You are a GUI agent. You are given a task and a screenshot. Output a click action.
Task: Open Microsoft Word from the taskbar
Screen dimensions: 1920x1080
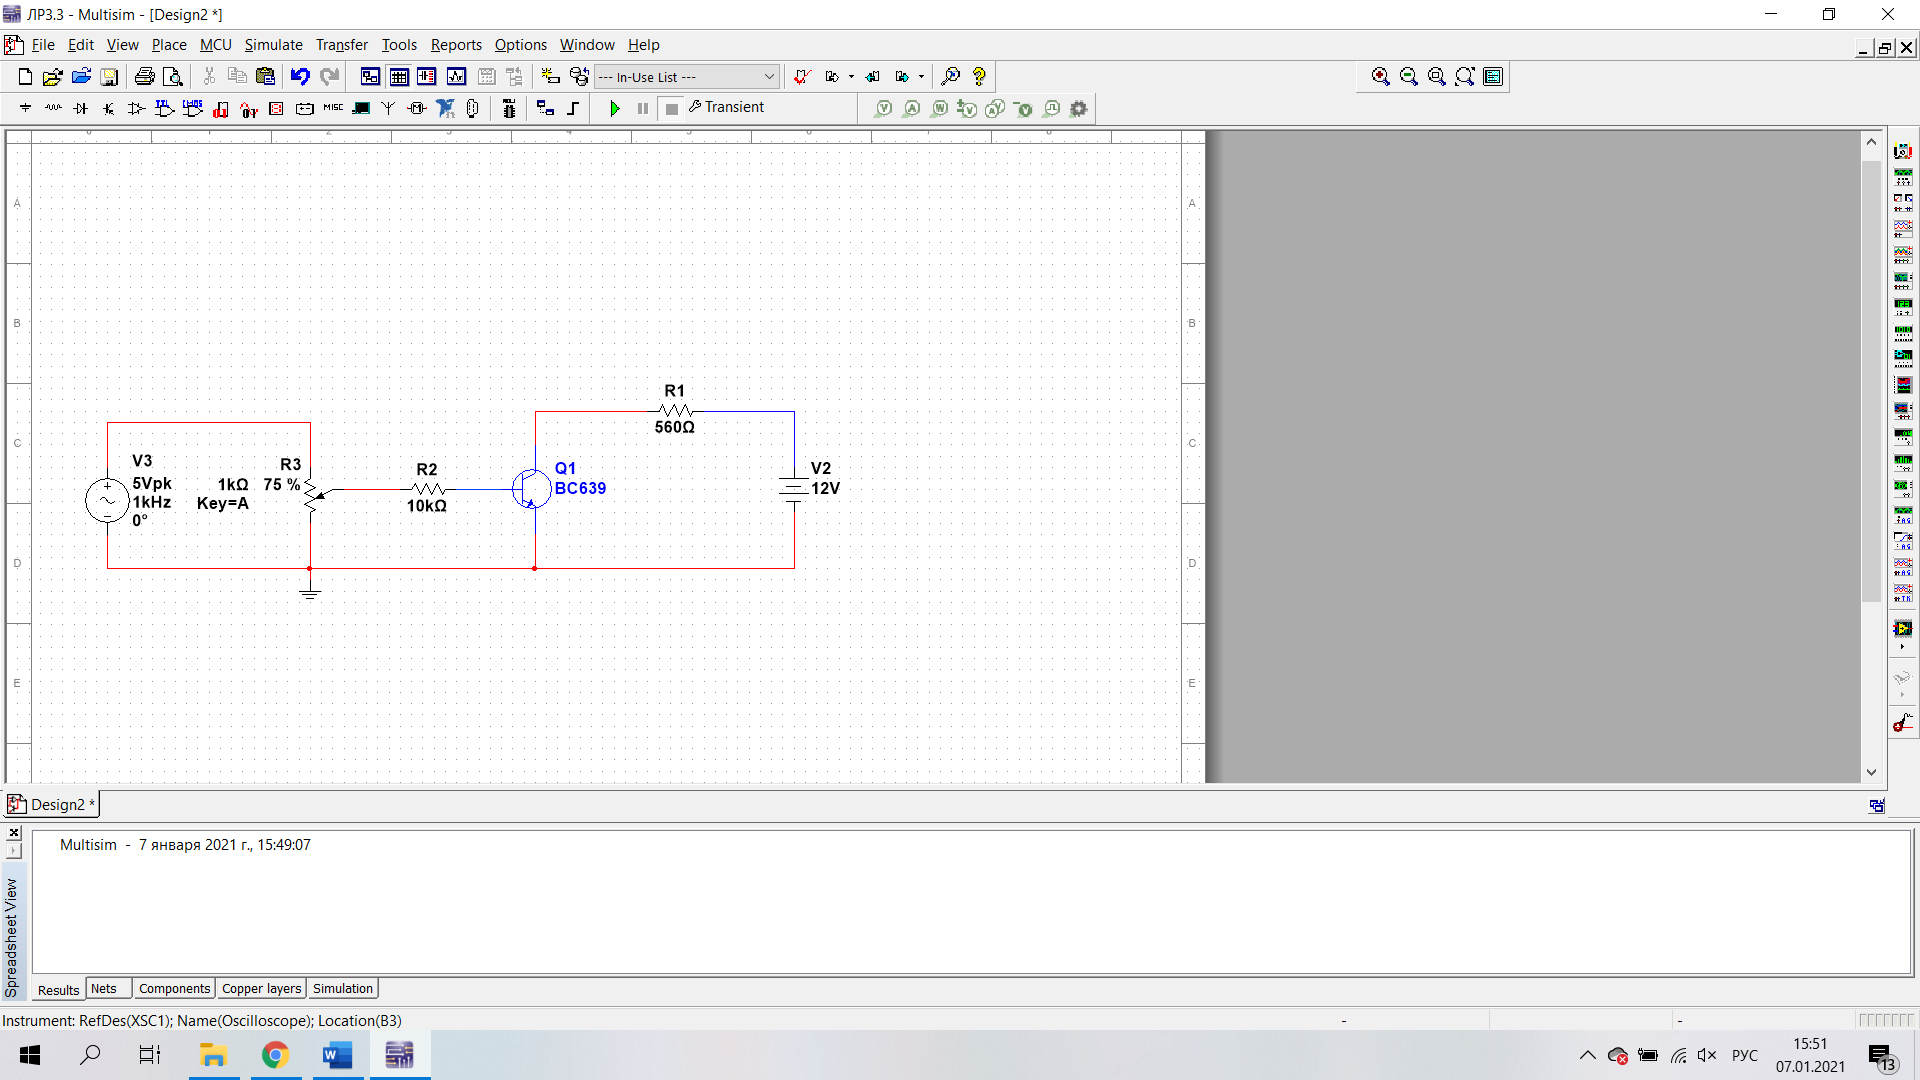click(338, 1055)
